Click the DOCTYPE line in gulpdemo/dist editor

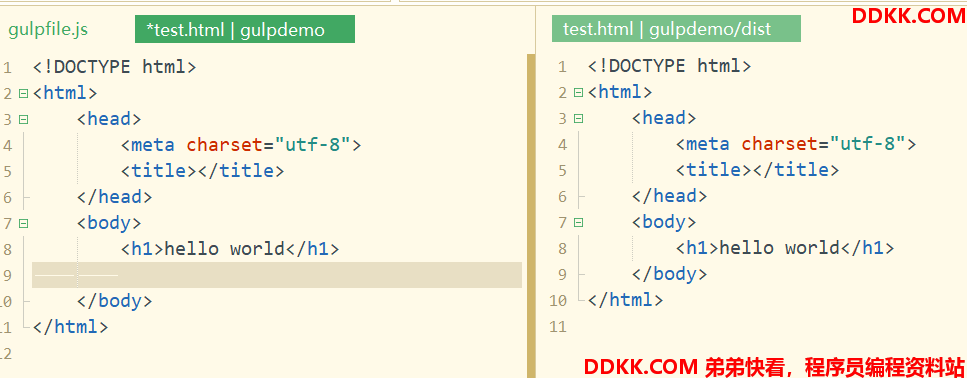(670, 66)
